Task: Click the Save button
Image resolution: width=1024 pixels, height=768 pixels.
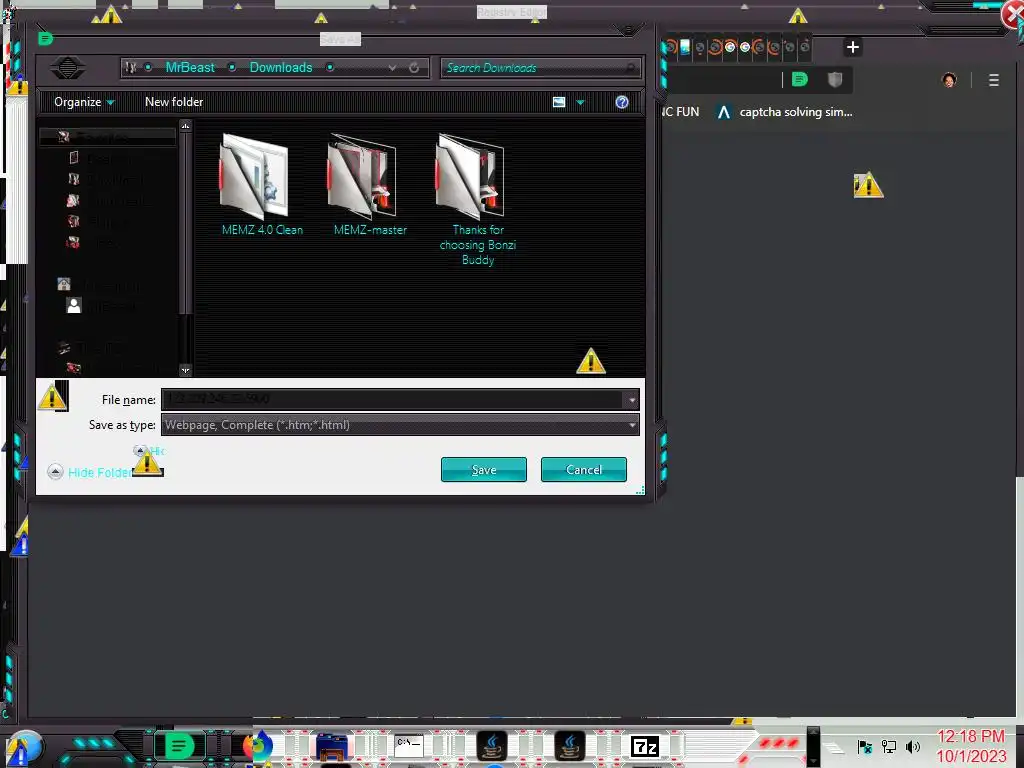Action: (483, 470)
